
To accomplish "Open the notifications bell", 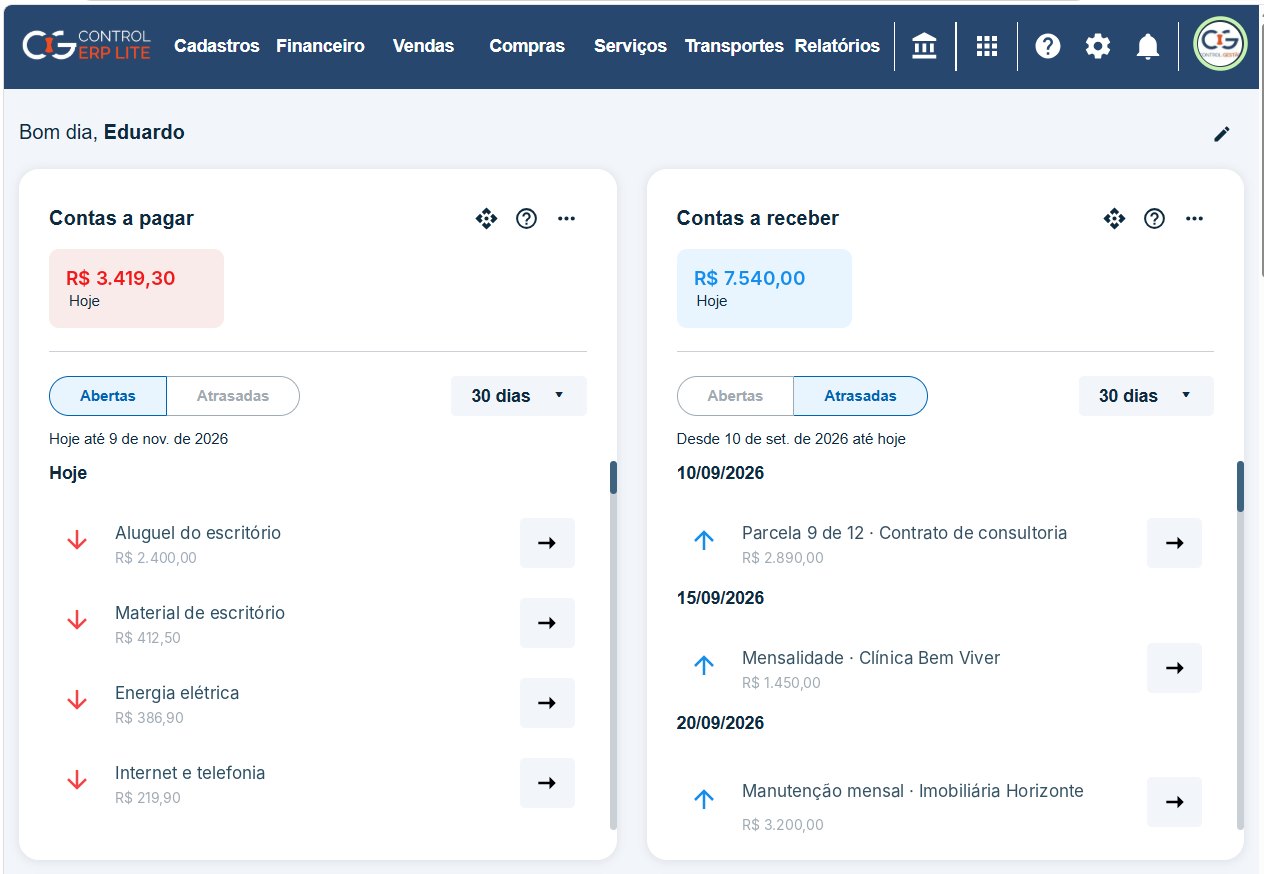I will point(1148,46).
